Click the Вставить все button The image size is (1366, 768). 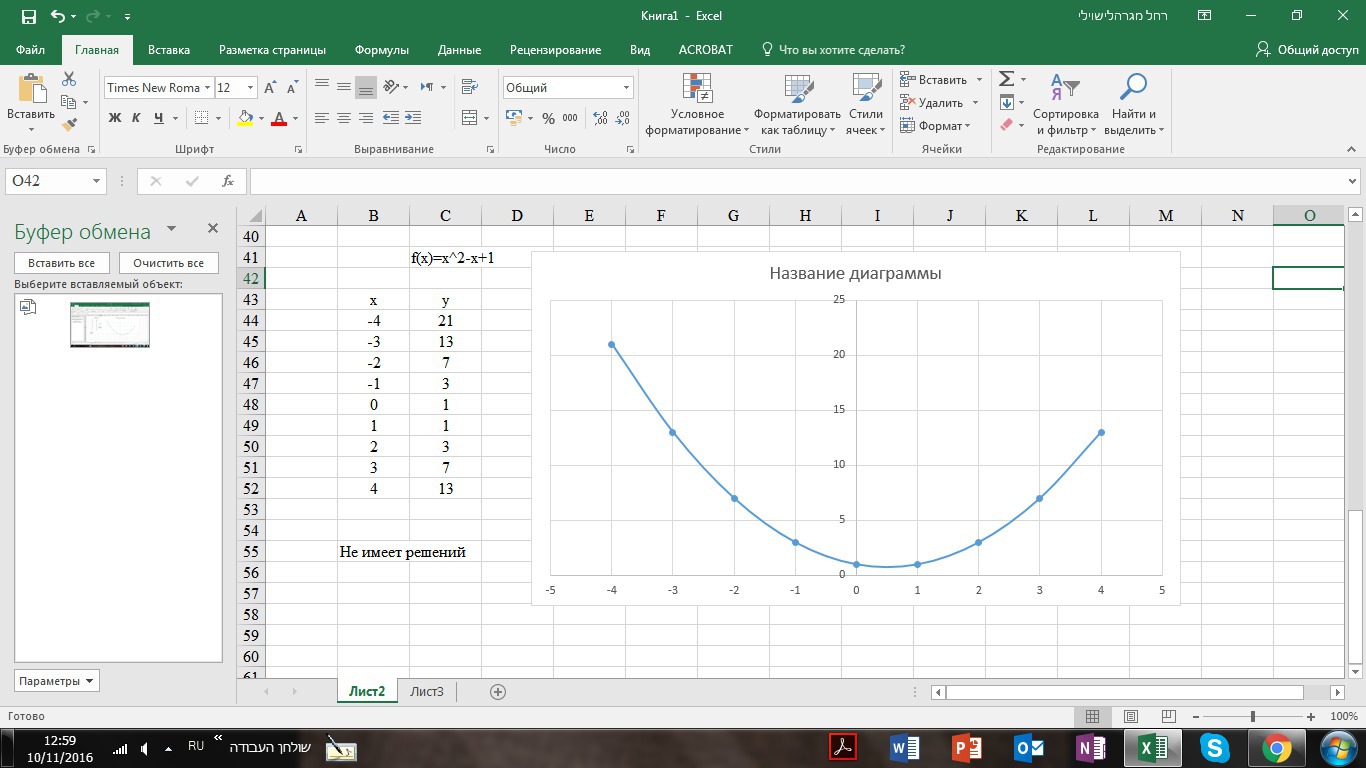[62, 263]
